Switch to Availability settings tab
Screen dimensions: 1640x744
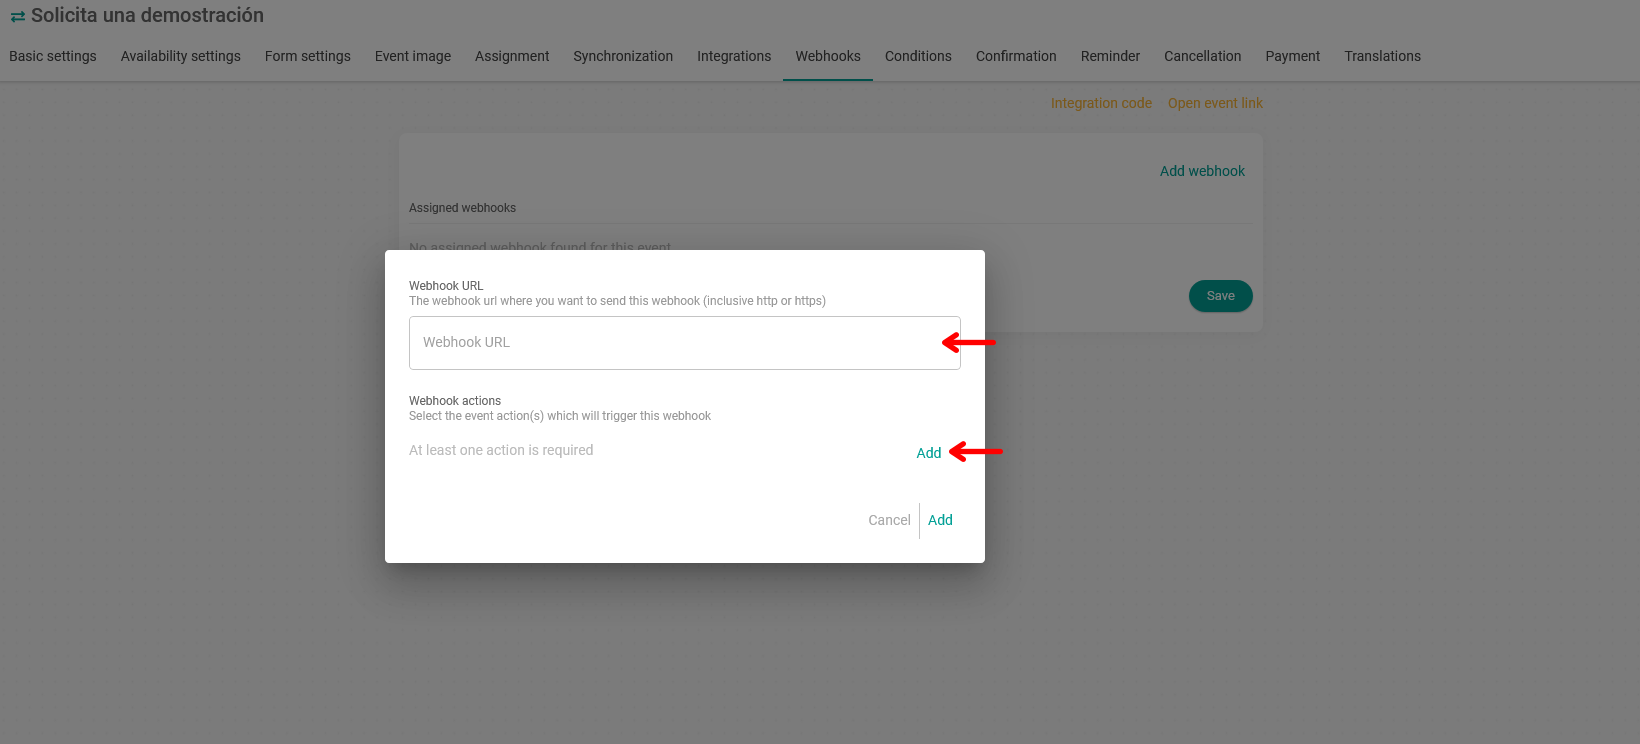pyautogui.click(x=181, y=56)
